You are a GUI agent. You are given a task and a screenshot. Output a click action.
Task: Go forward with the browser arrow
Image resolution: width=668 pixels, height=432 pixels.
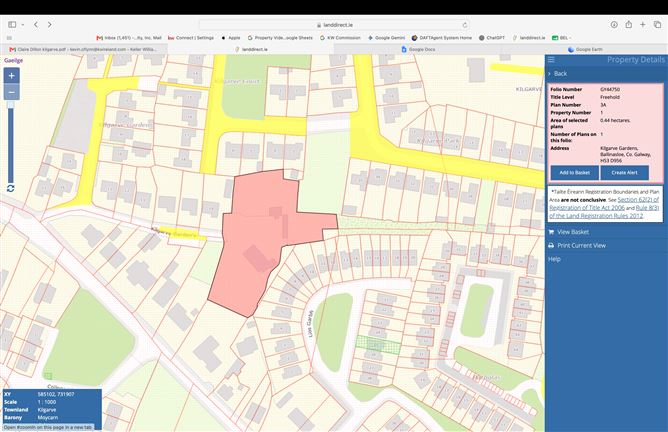(50, 25)
